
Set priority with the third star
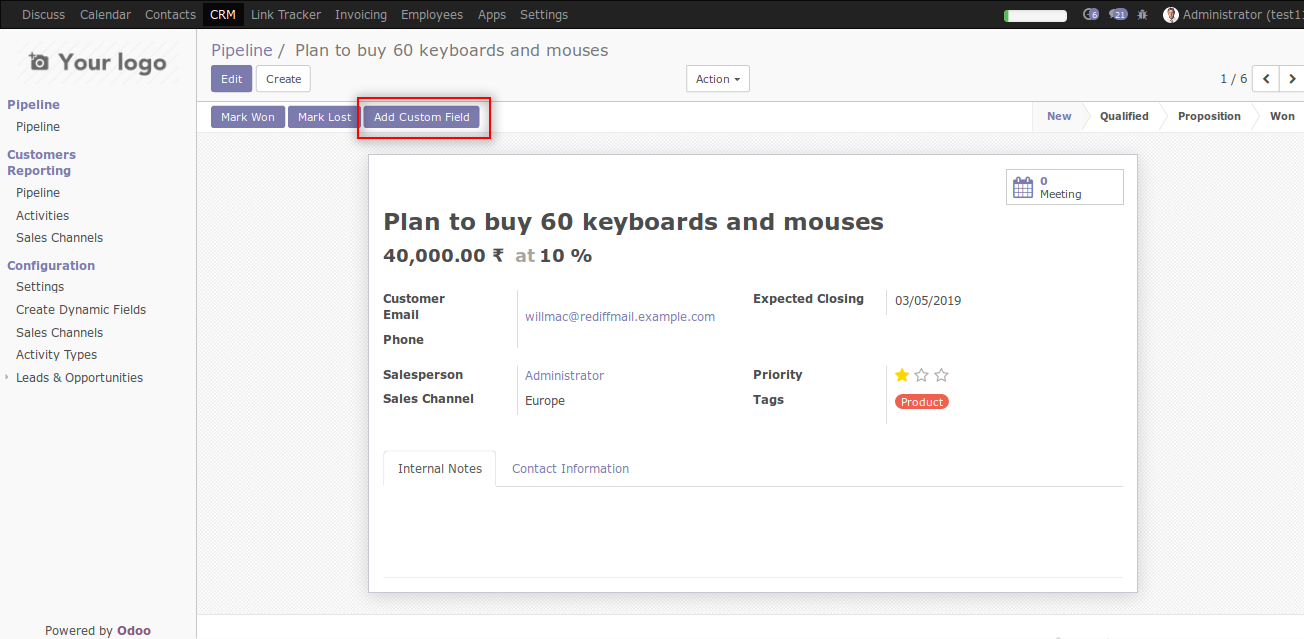(x=941, y=375)
